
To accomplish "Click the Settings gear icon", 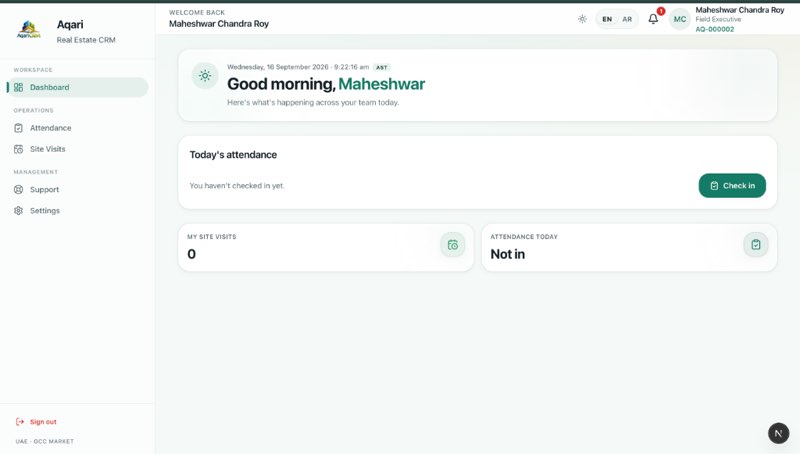I will (x=18, y=211).
